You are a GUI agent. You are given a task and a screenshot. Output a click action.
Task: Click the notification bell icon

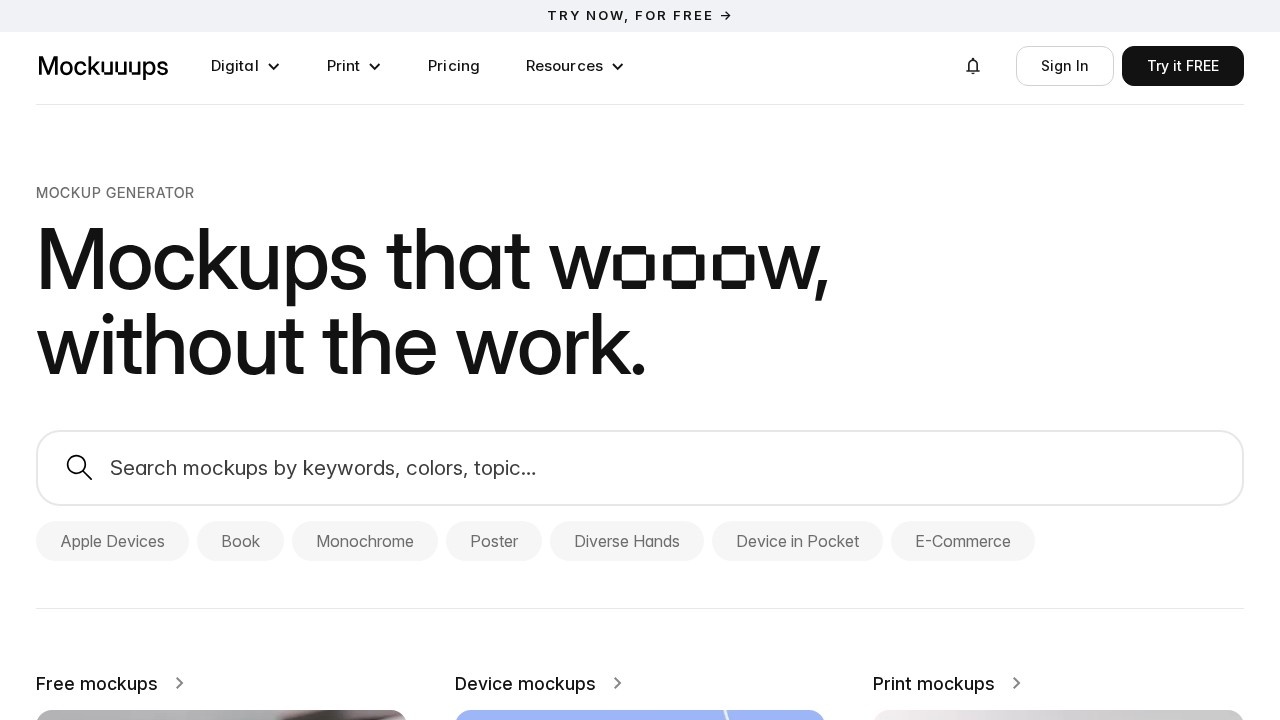tap(972, 66)
